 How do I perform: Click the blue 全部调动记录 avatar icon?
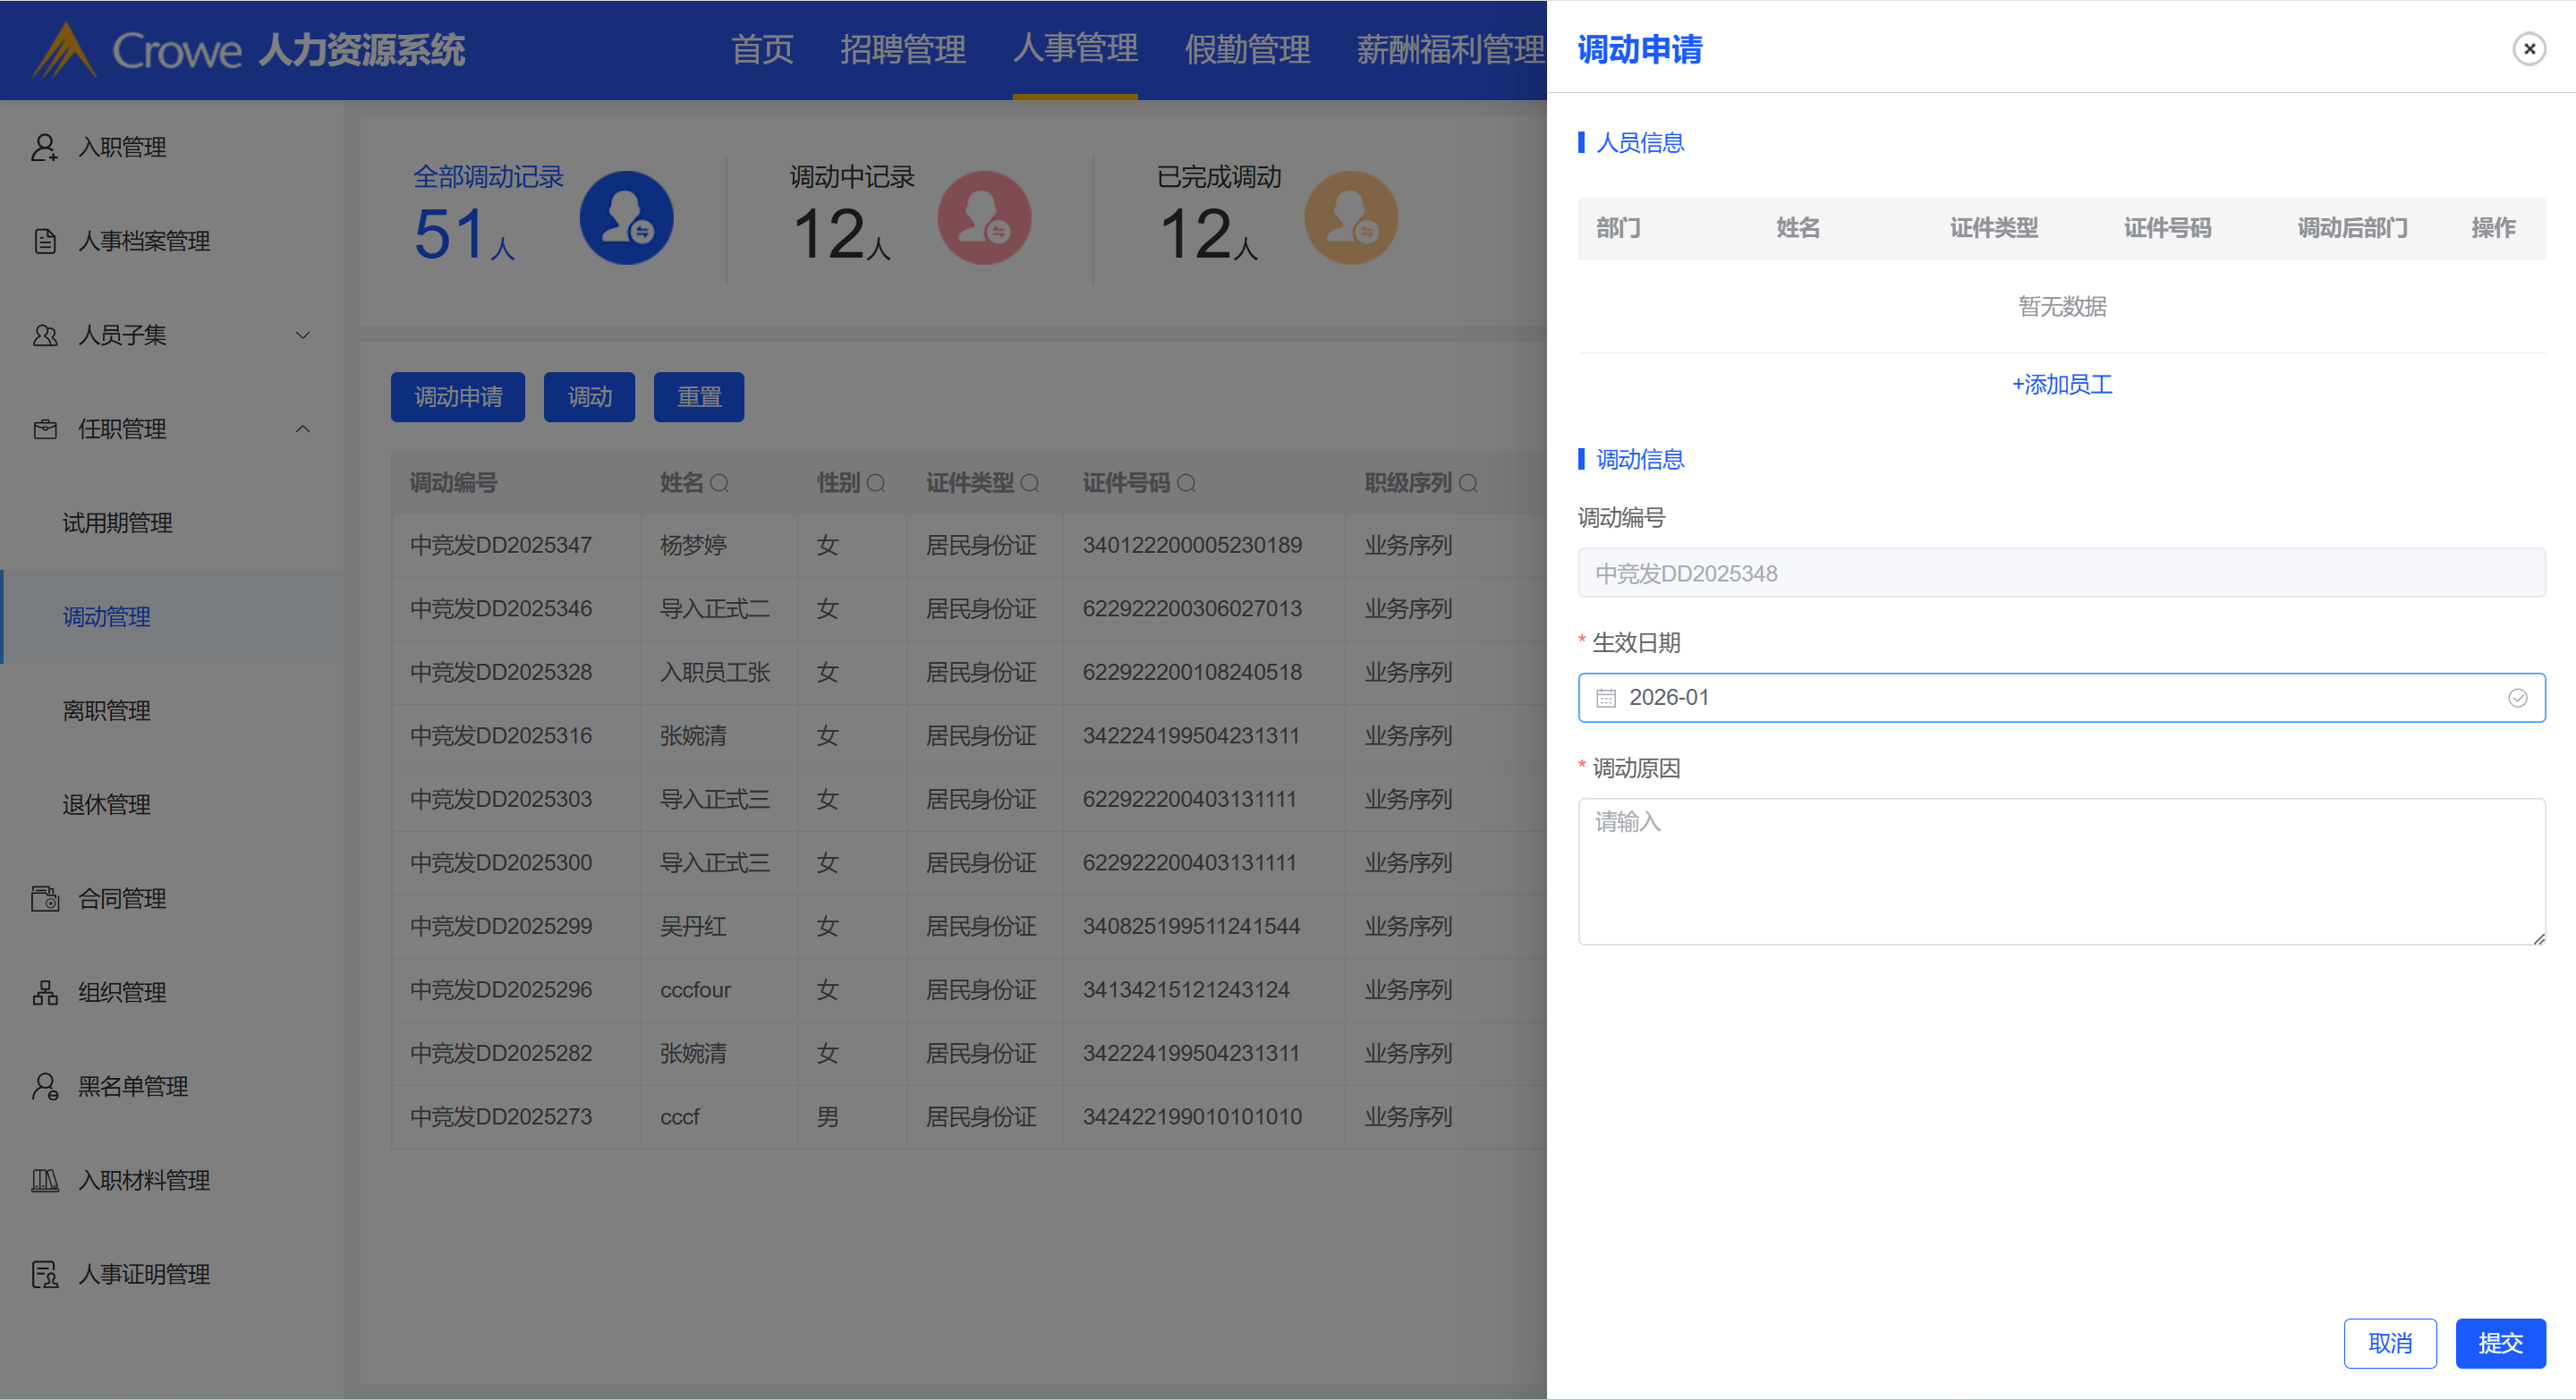pyautogui.click(x=626, y=218)
